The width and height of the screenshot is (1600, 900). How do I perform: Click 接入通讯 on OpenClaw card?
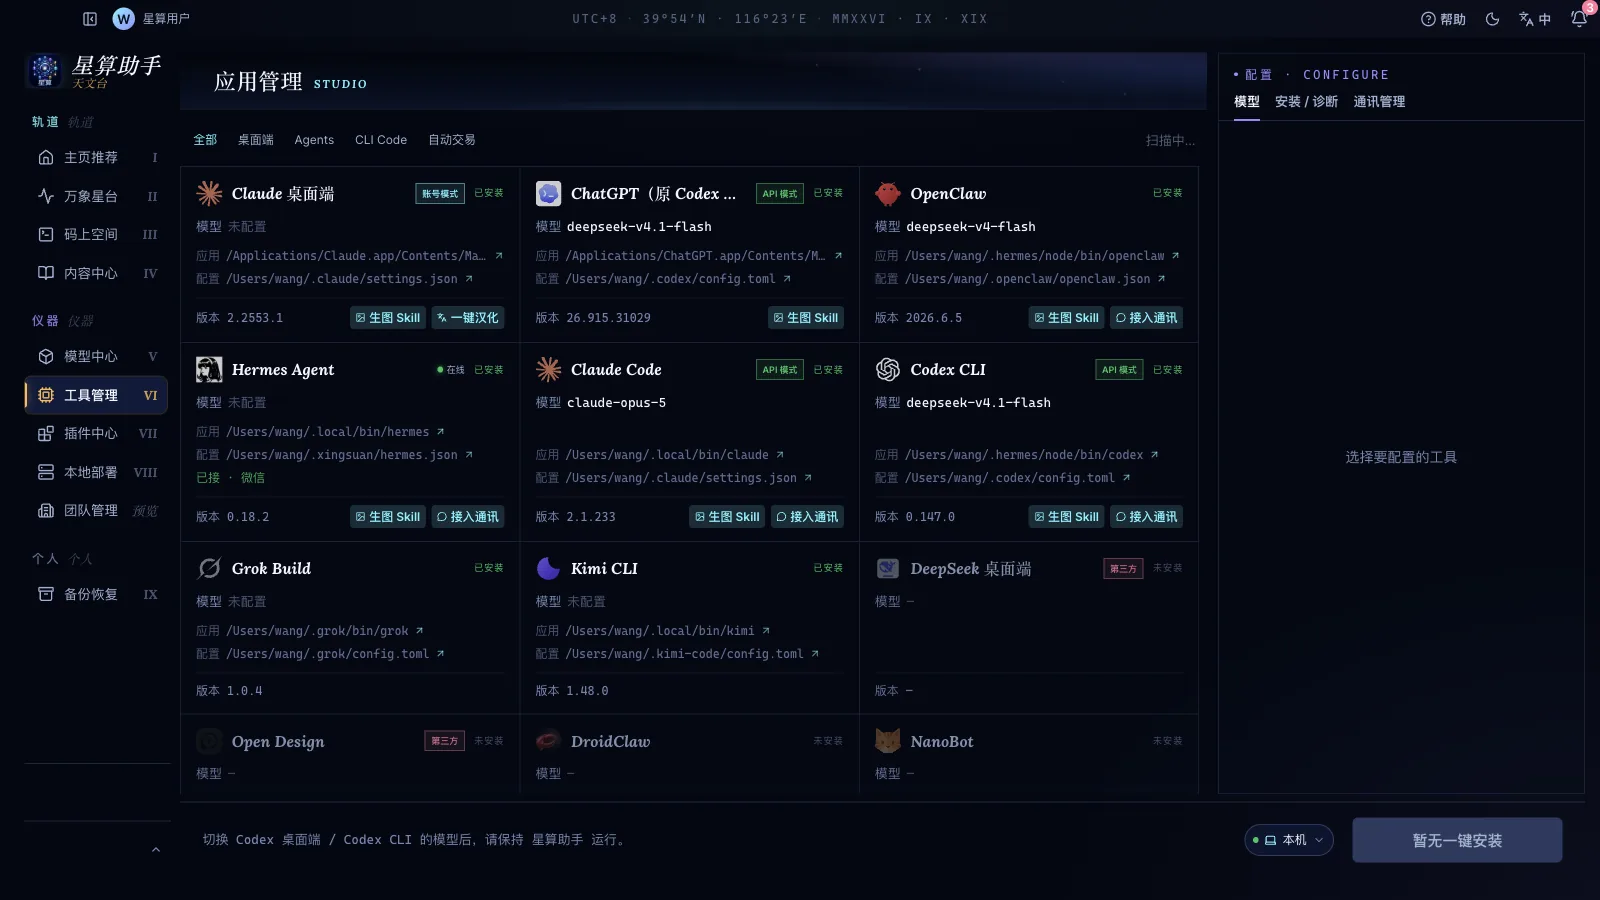[x=1147, y=318]
